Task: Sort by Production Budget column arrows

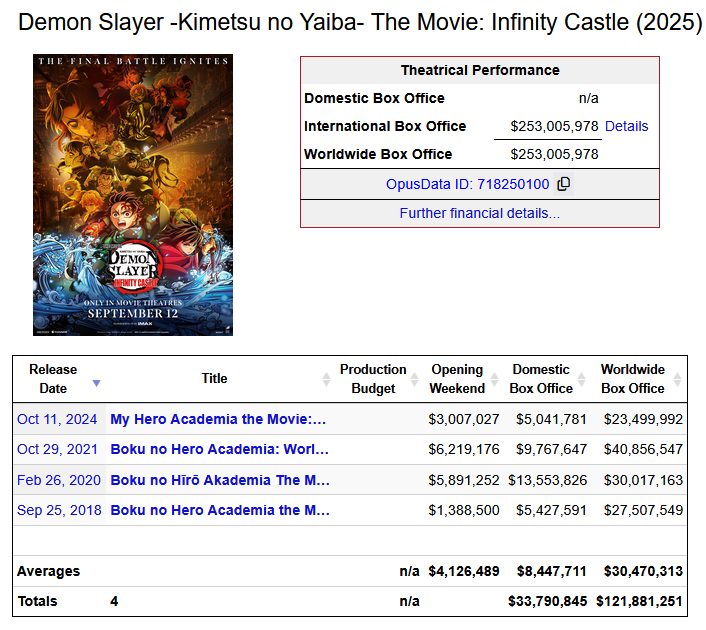Action: click(414, 379)
